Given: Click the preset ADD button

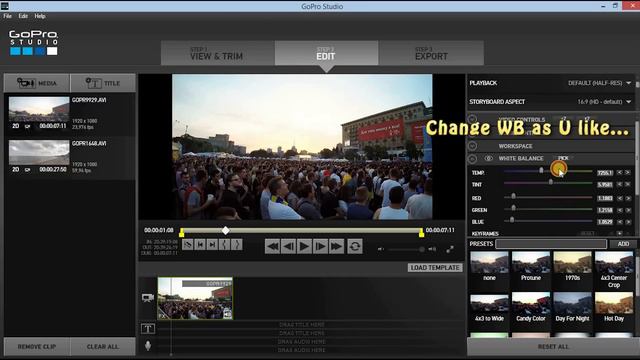Looking at the screenshot, I should tap(623, 244).
